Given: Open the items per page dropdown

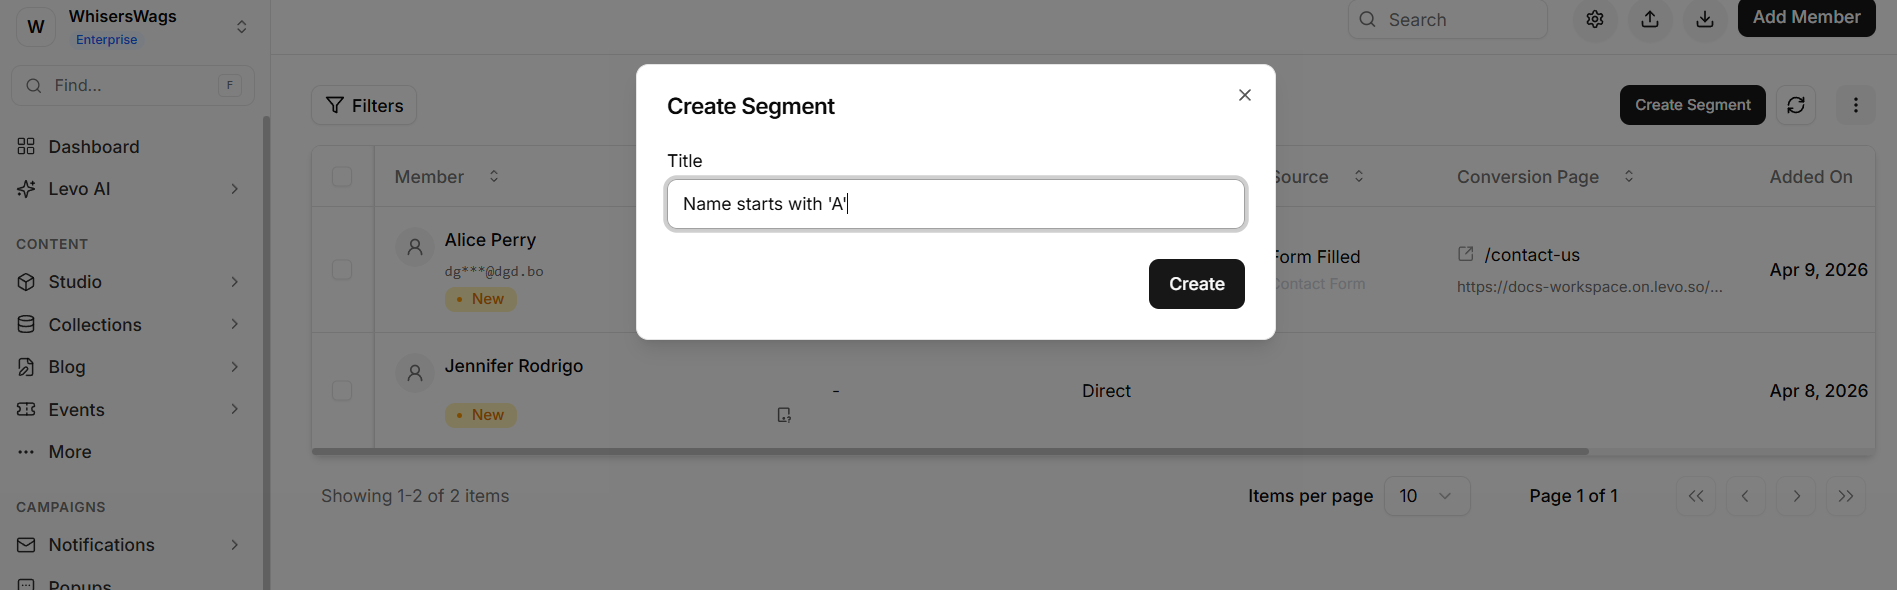Looking at the screenshot, I should pos(1426,496).
